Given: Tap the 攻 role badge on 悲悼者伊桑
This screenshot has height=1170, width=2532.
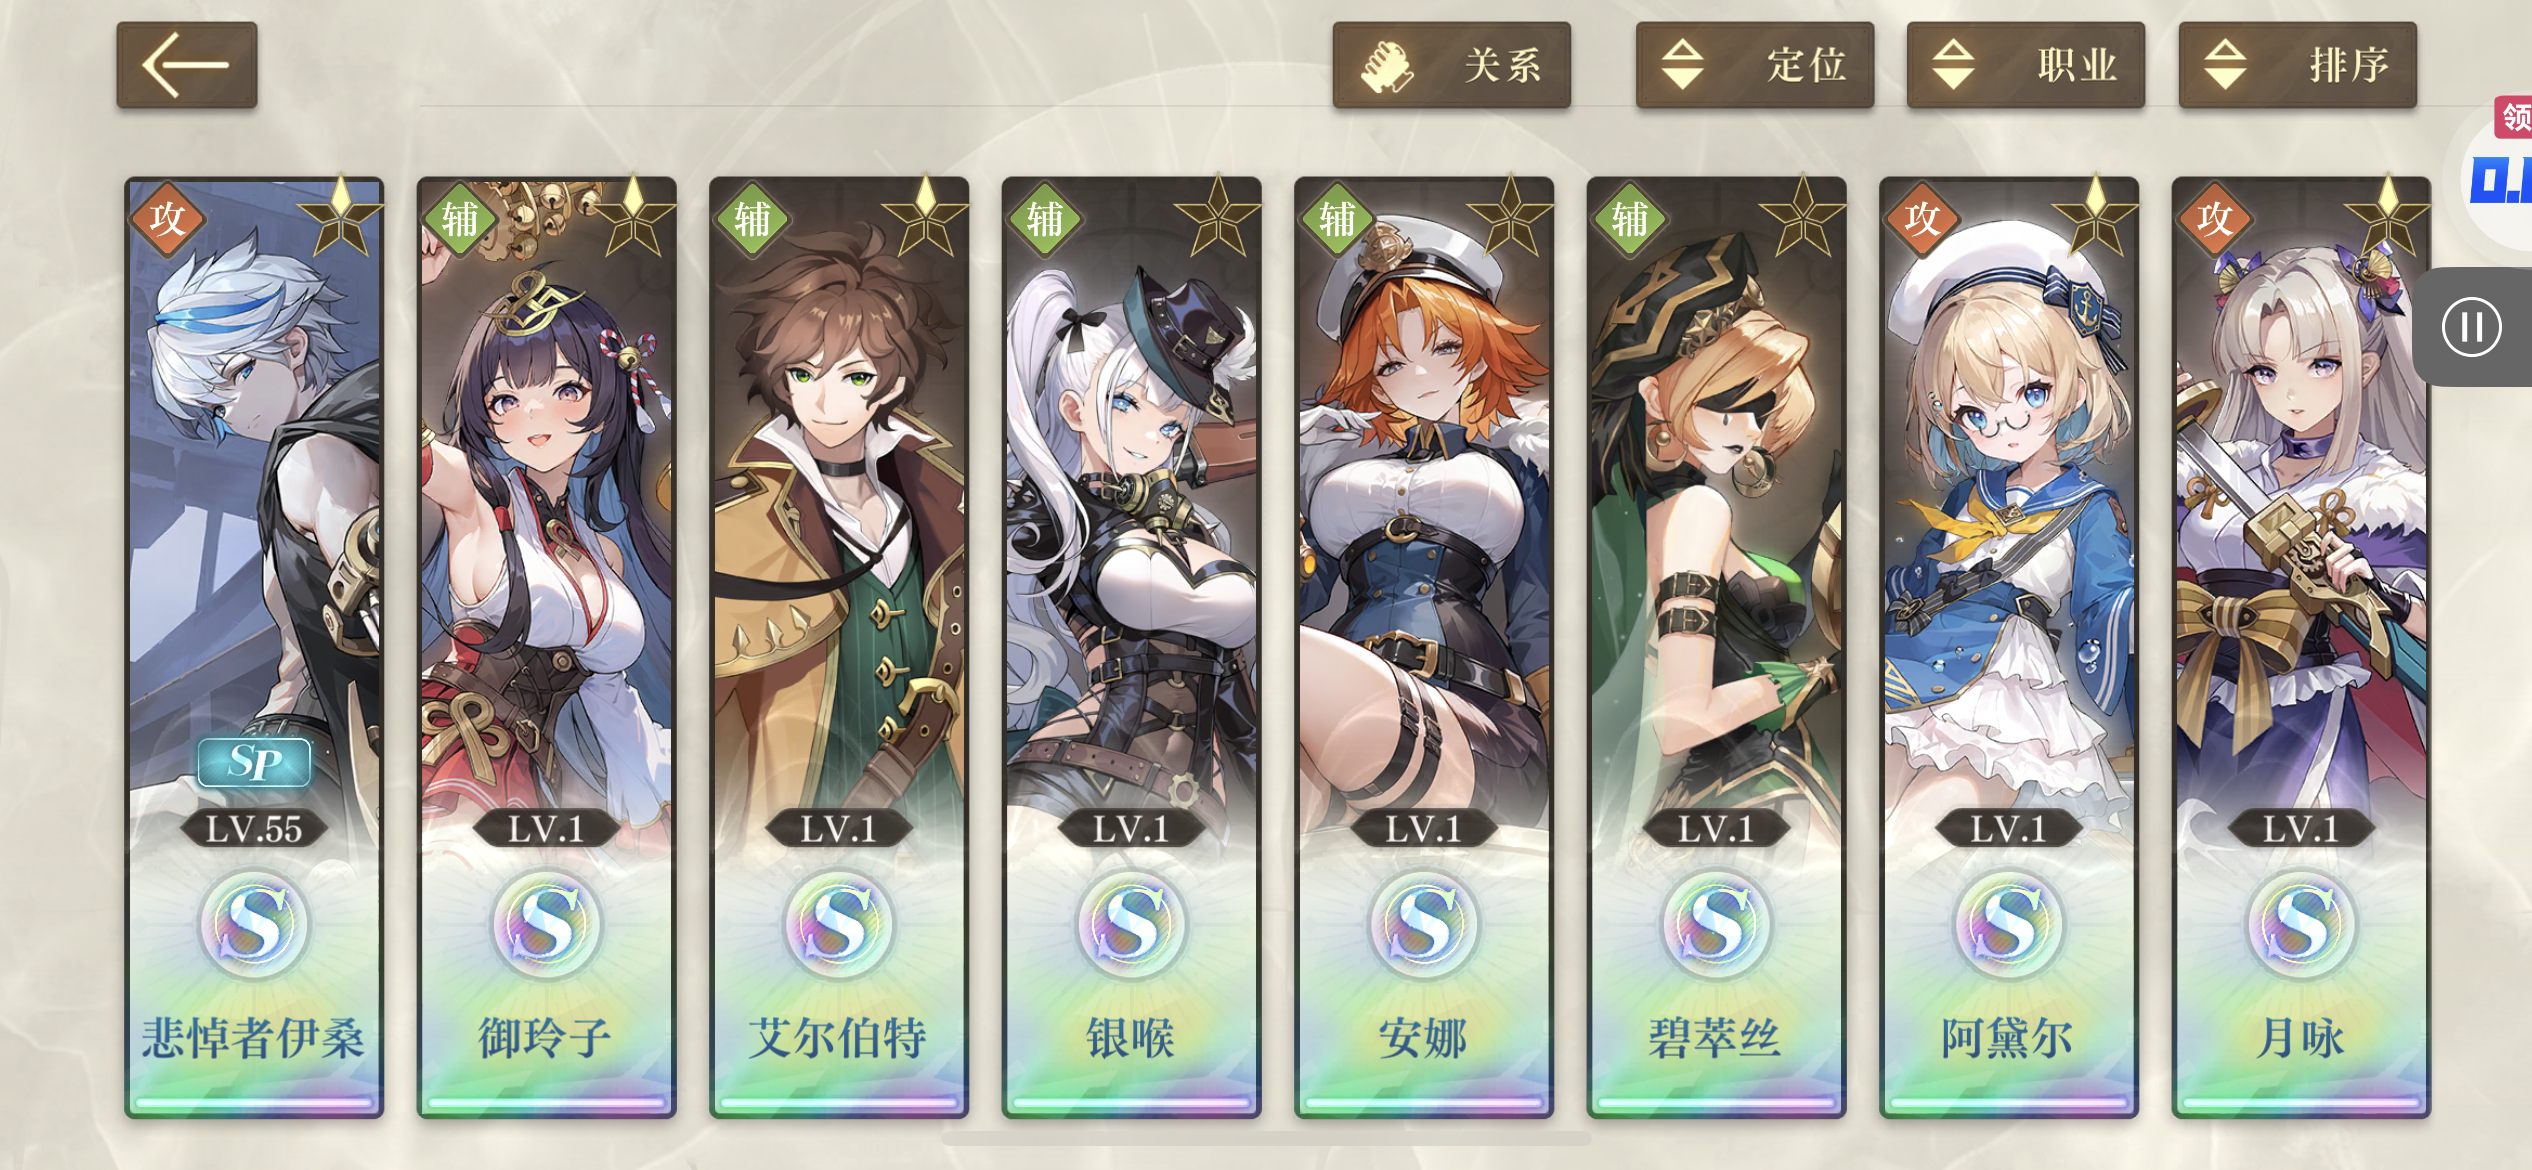Looking at the screenshot, I should [167, 218].
